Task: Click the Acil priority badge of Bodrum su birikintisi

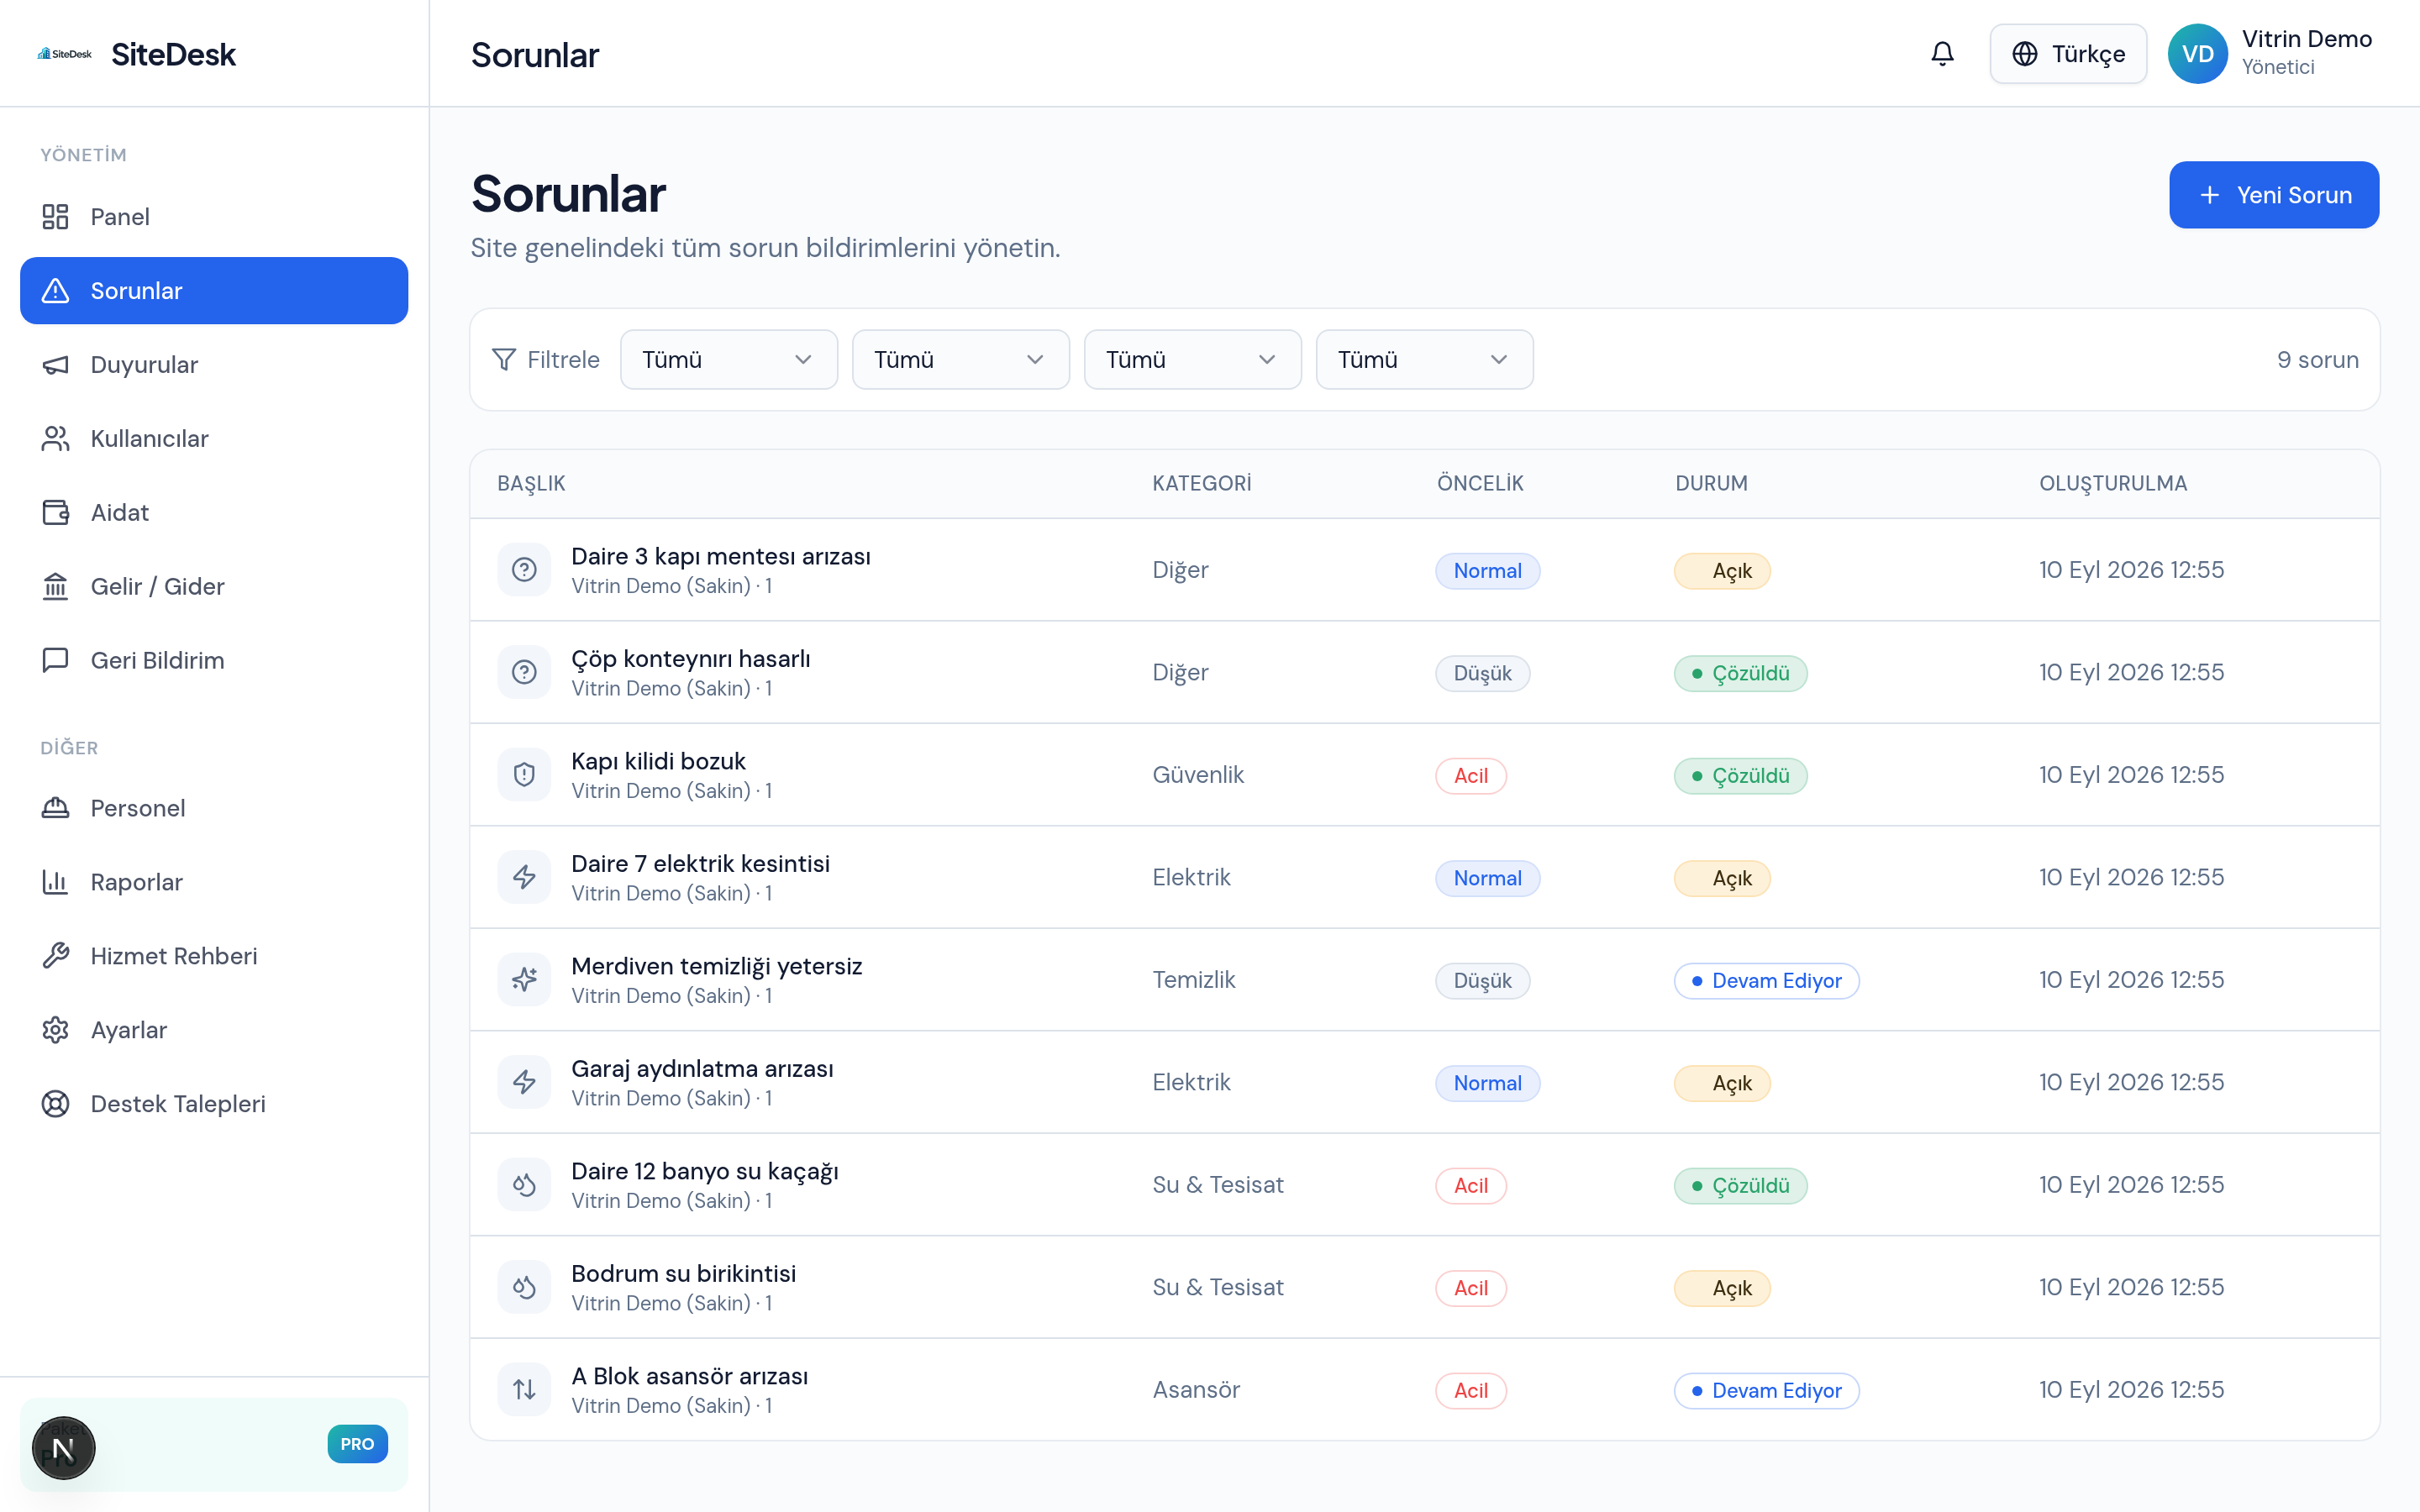Action: click(x=1470, y=1288)
